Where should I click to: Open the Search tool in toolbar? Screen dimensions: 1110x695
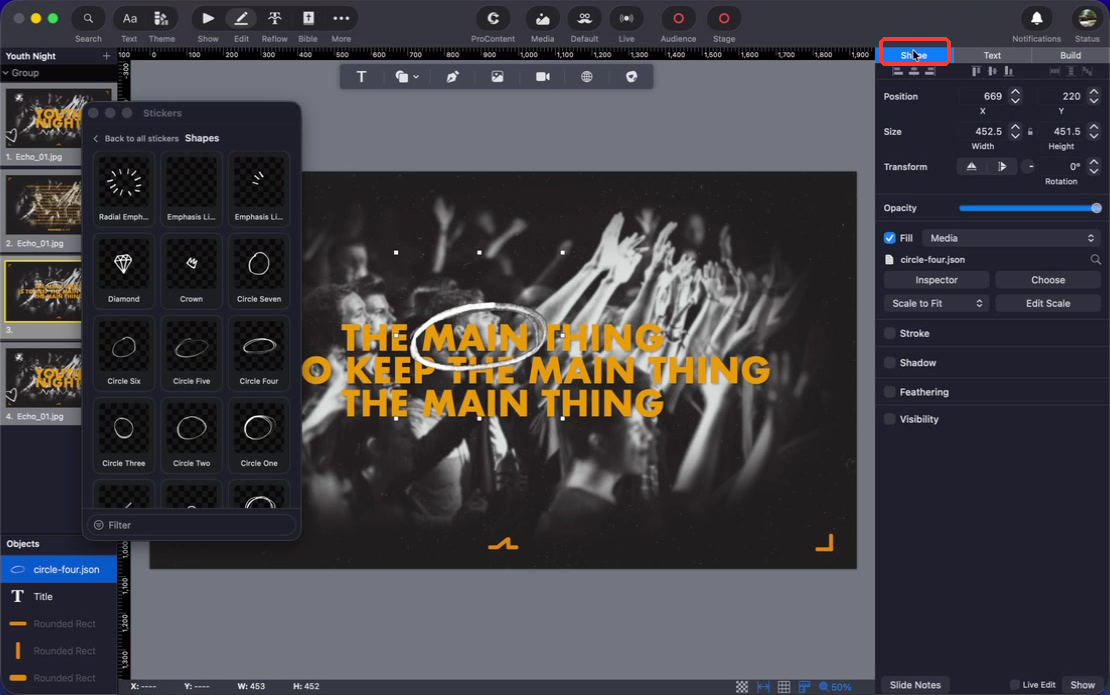[x=88, y=18]
